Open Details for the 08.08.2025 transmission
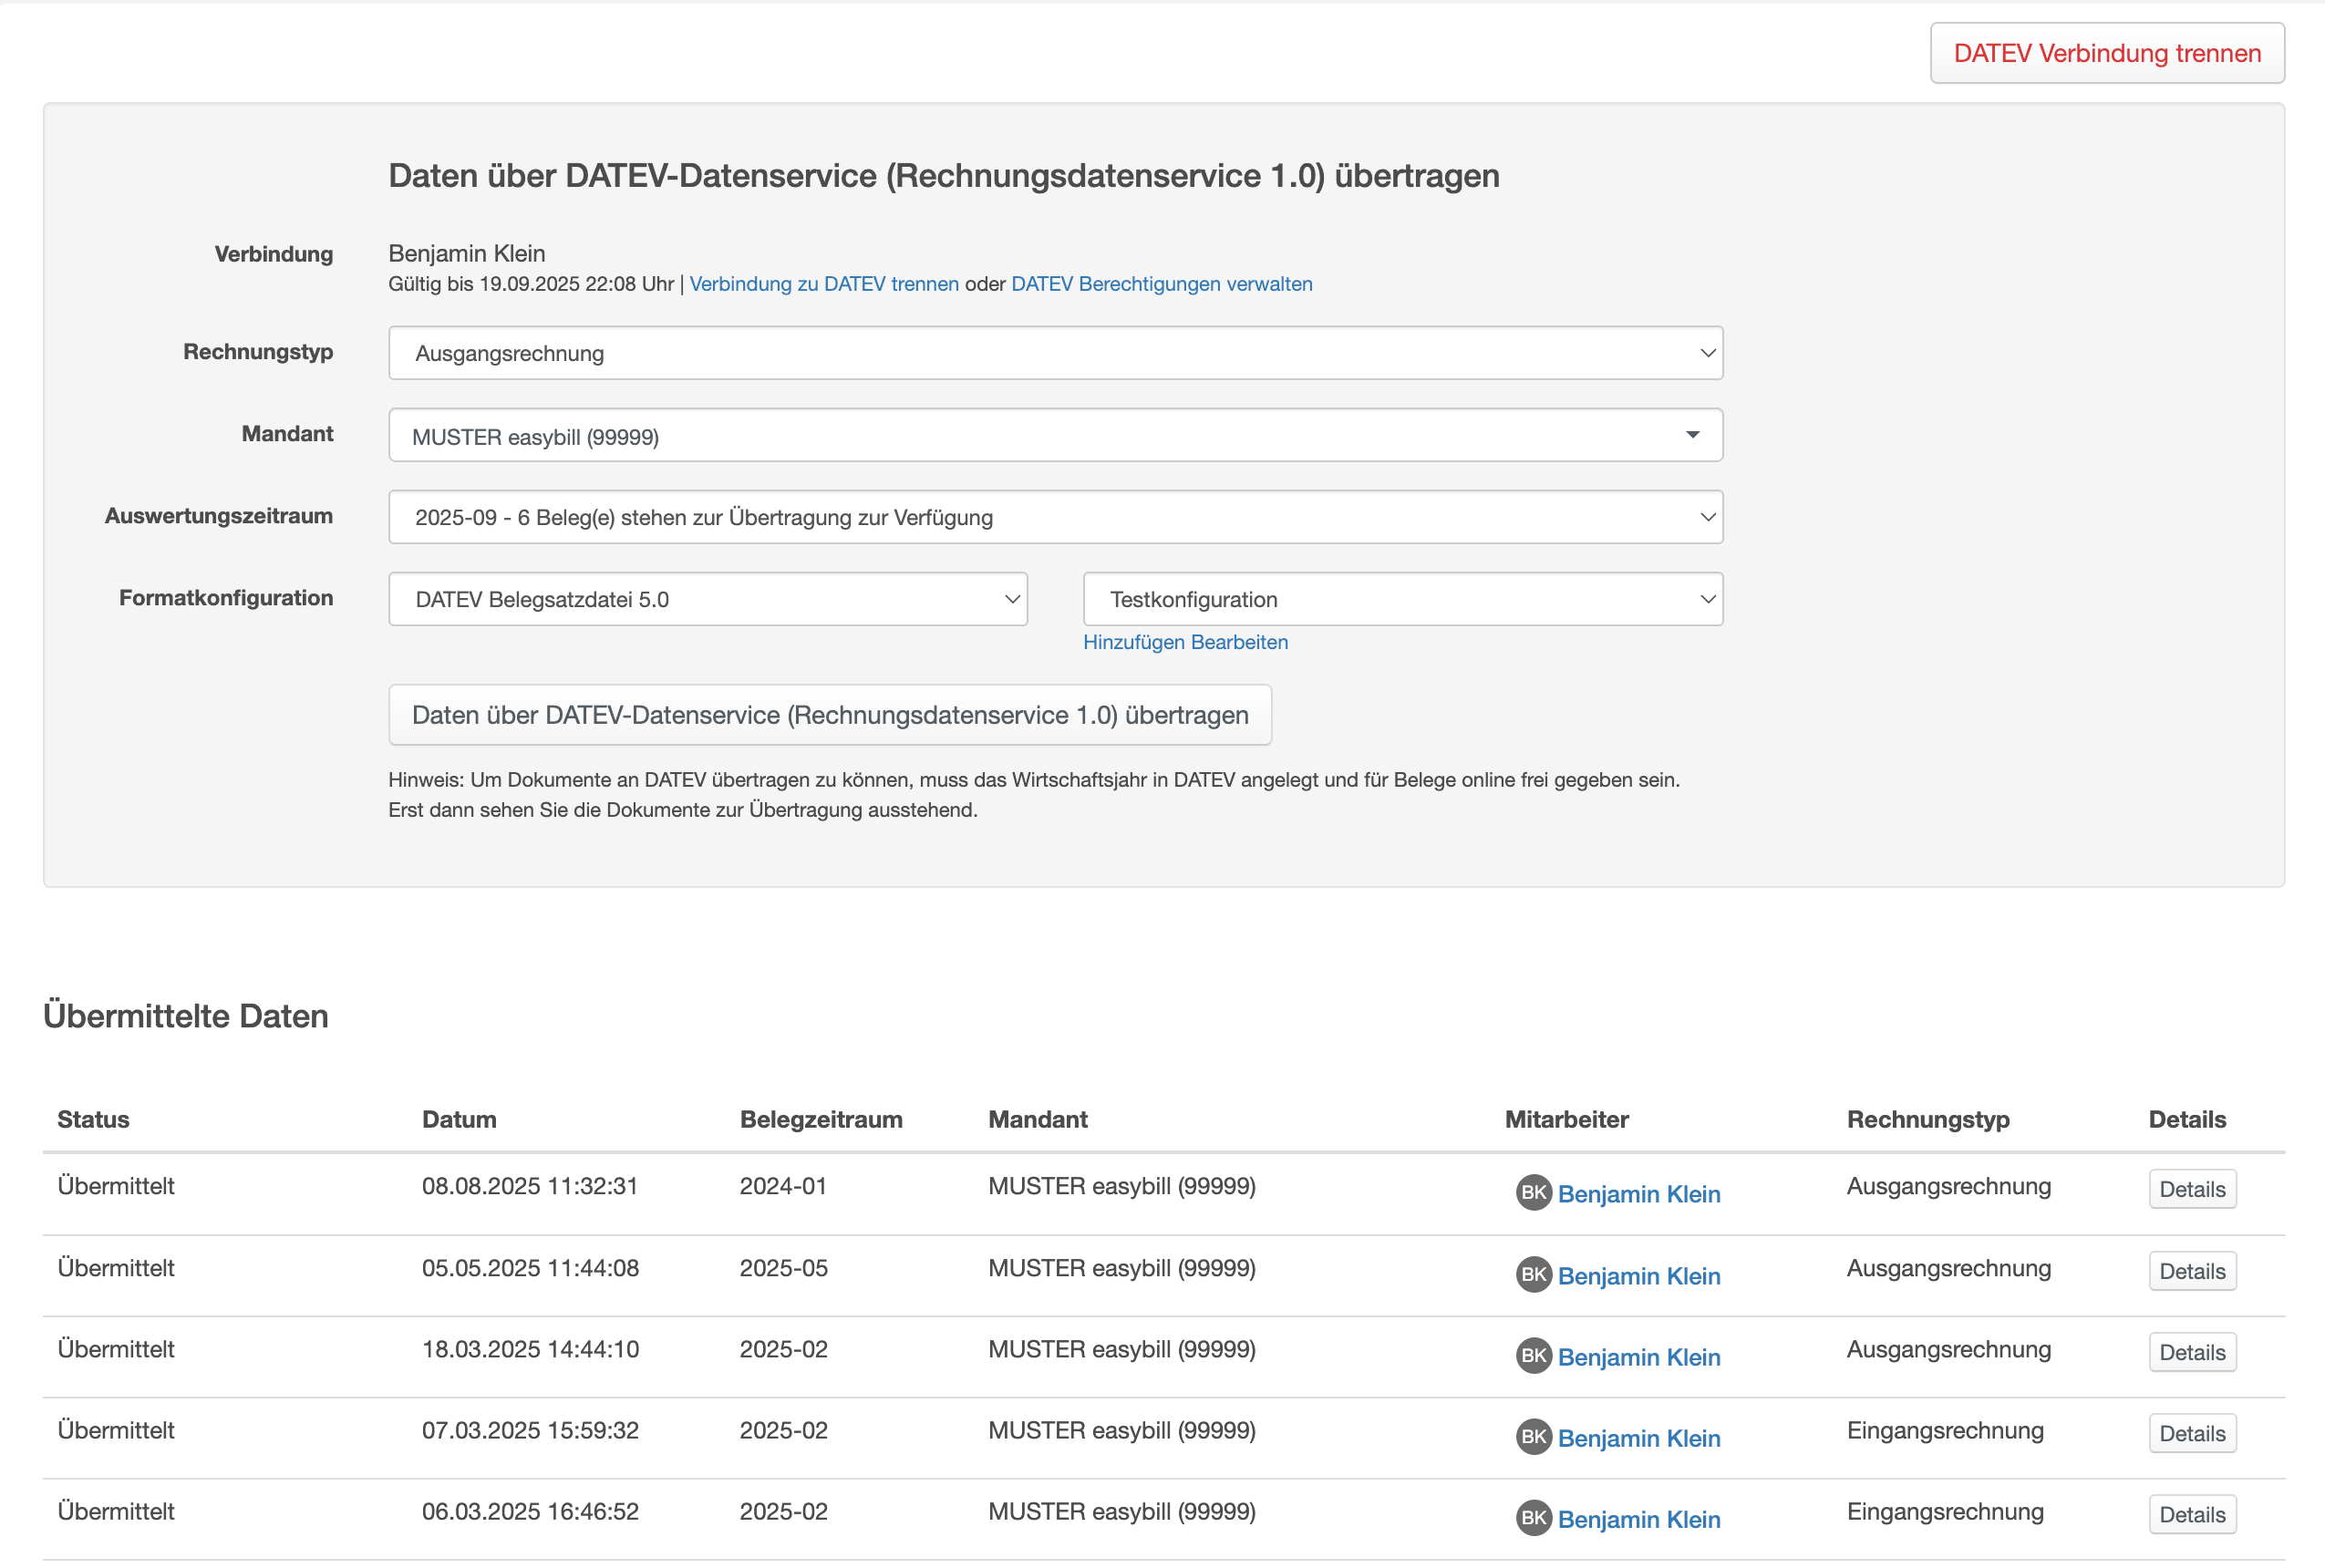 click(x=2191, y=1189)
